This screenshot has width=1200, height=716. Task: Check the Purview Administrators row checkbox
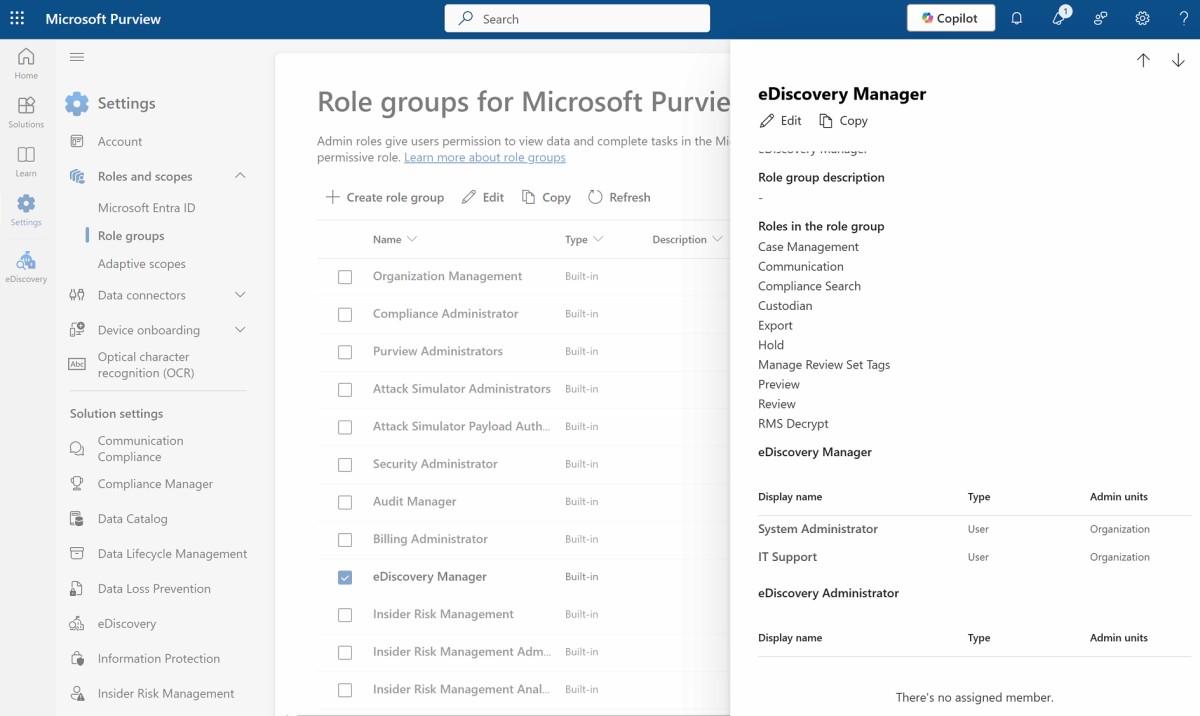tap(345, 352)
